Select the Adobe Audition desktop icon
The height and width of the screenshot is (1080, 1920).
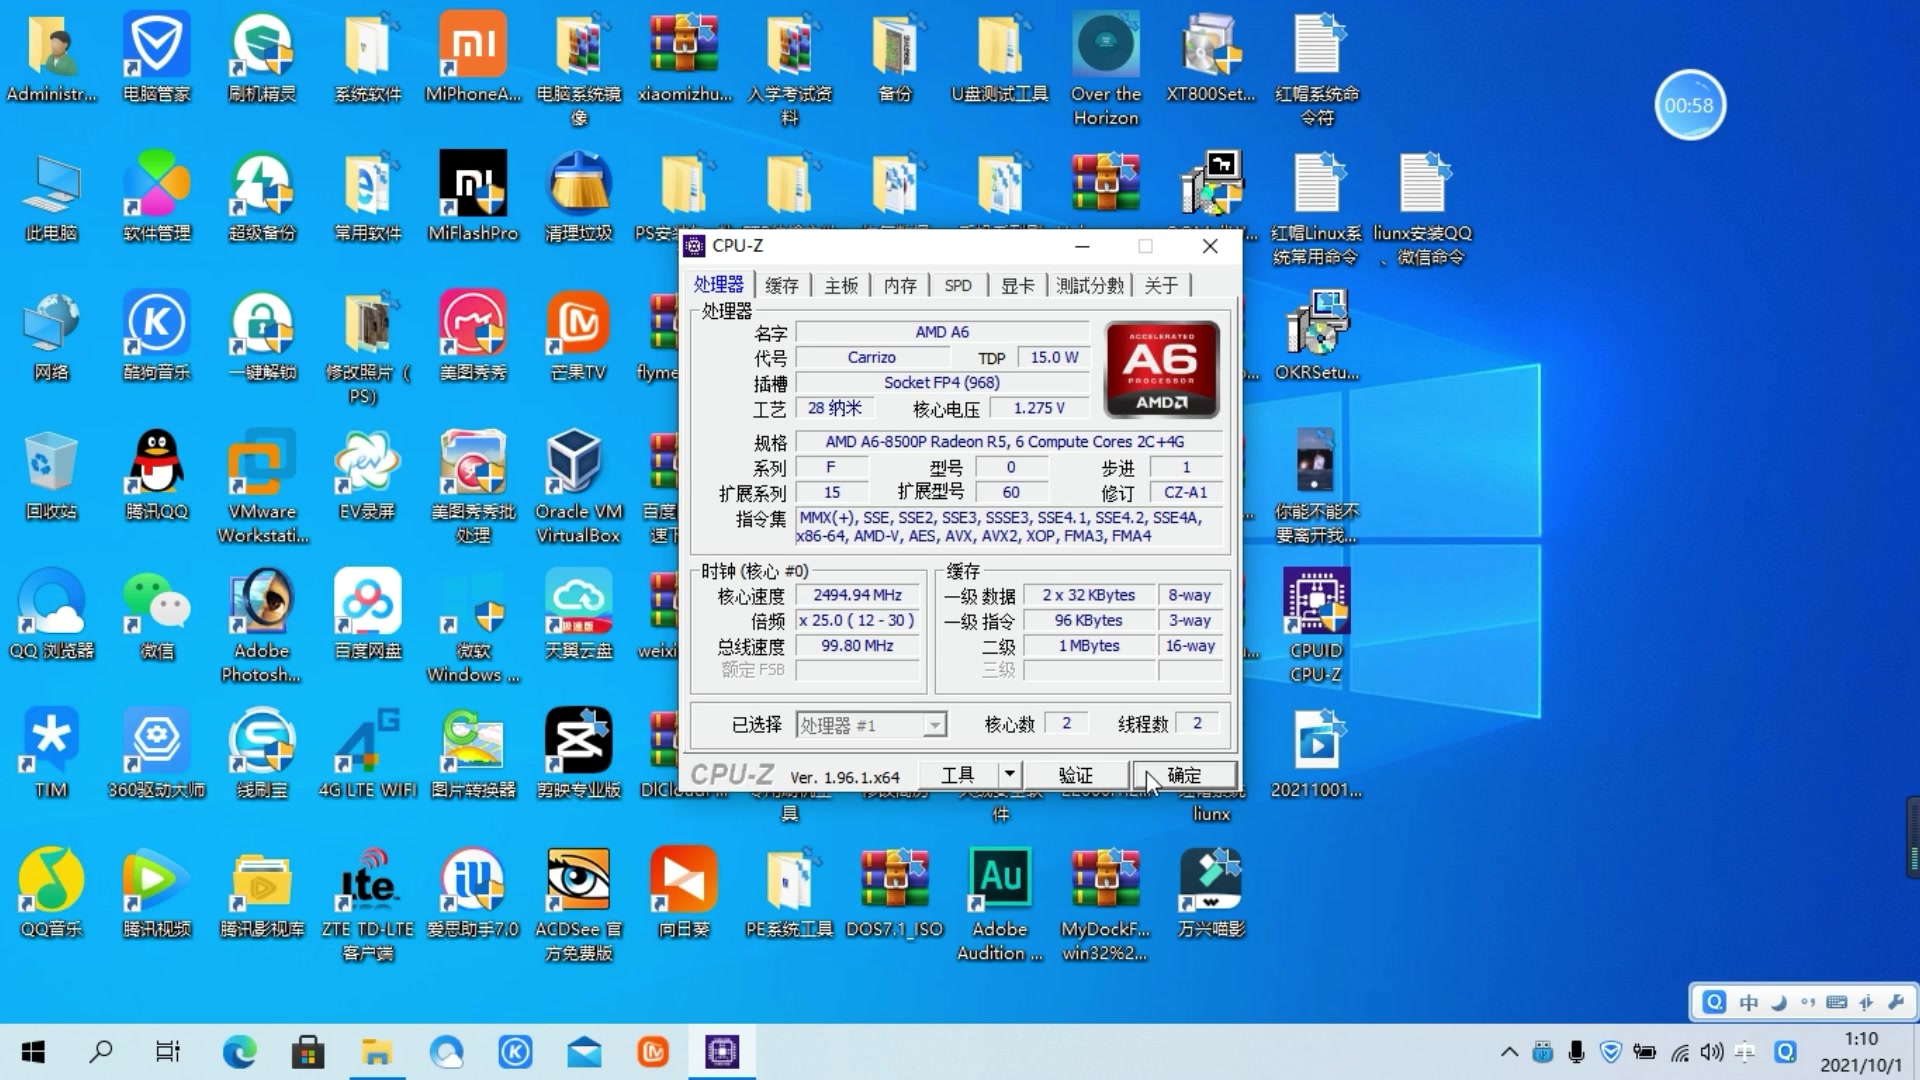[1000, 905]
